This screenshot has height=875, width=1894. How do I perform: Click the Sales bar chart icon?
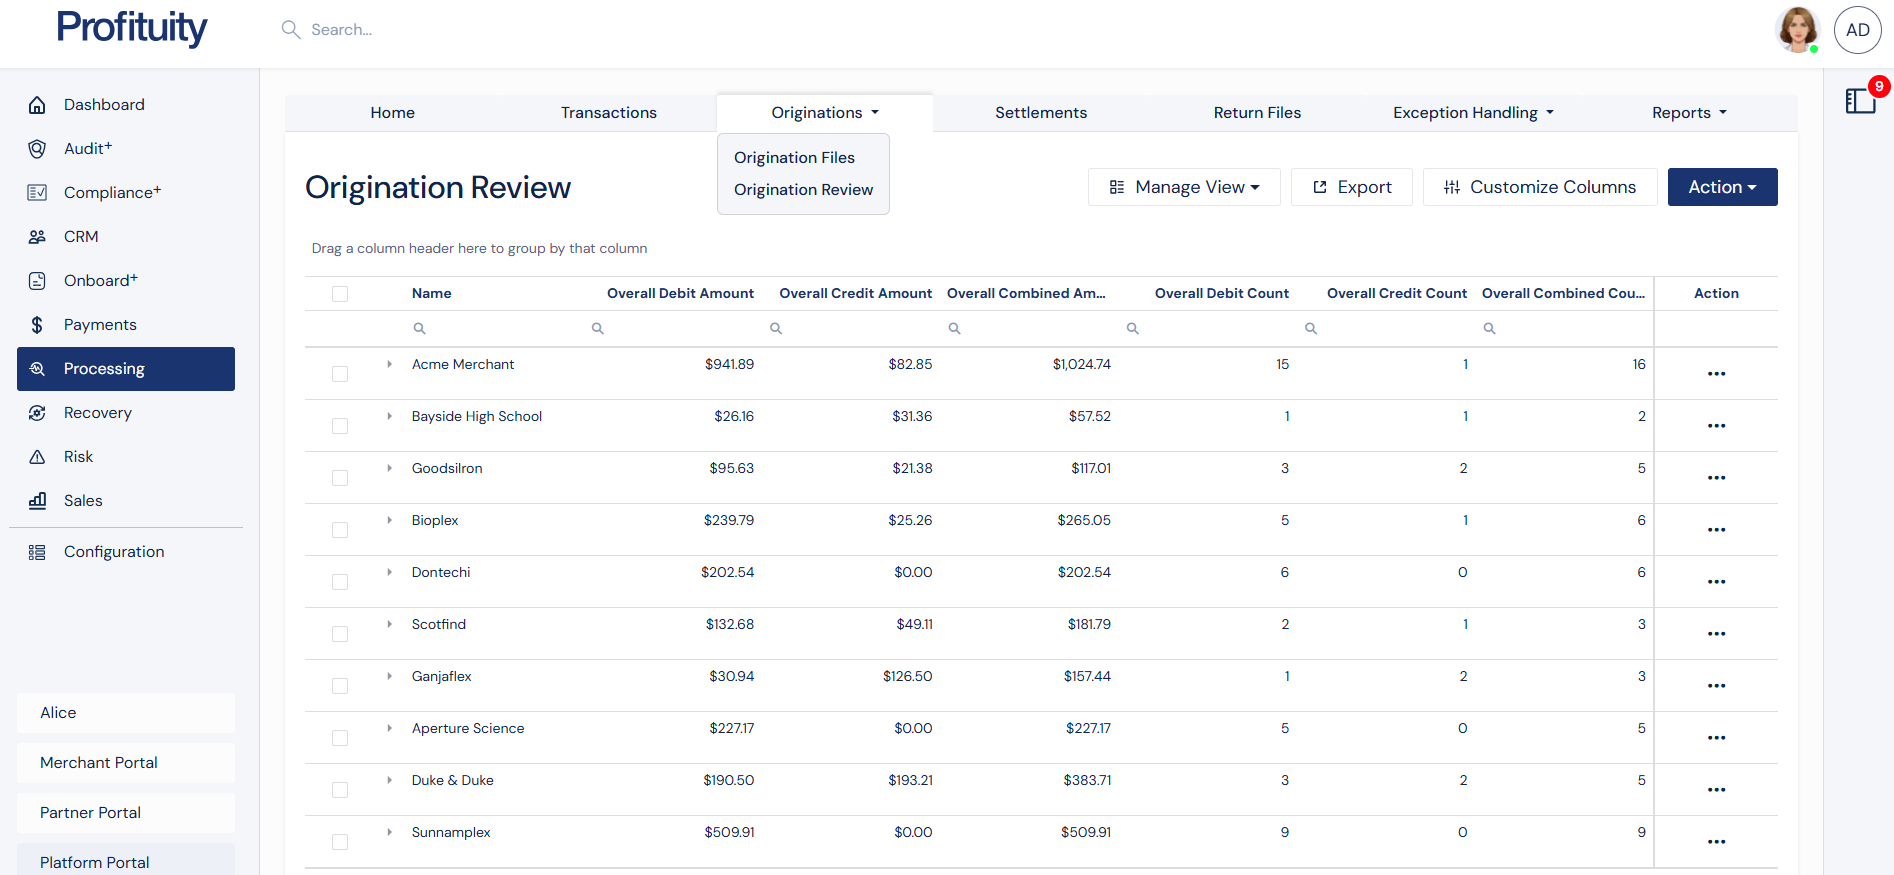coord(37,501)
